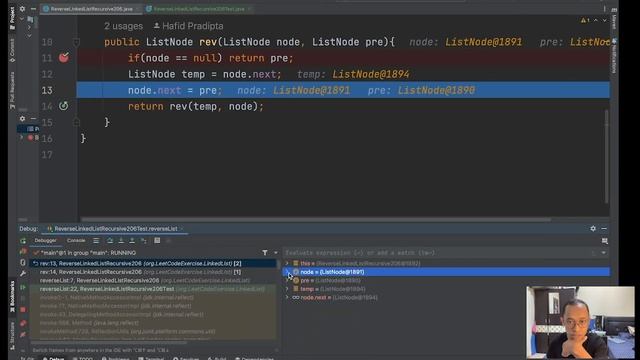Image resolution: width=640 pixels, height=360 pixels.
Task: Click the threads view layout icon
Action: 96,241
